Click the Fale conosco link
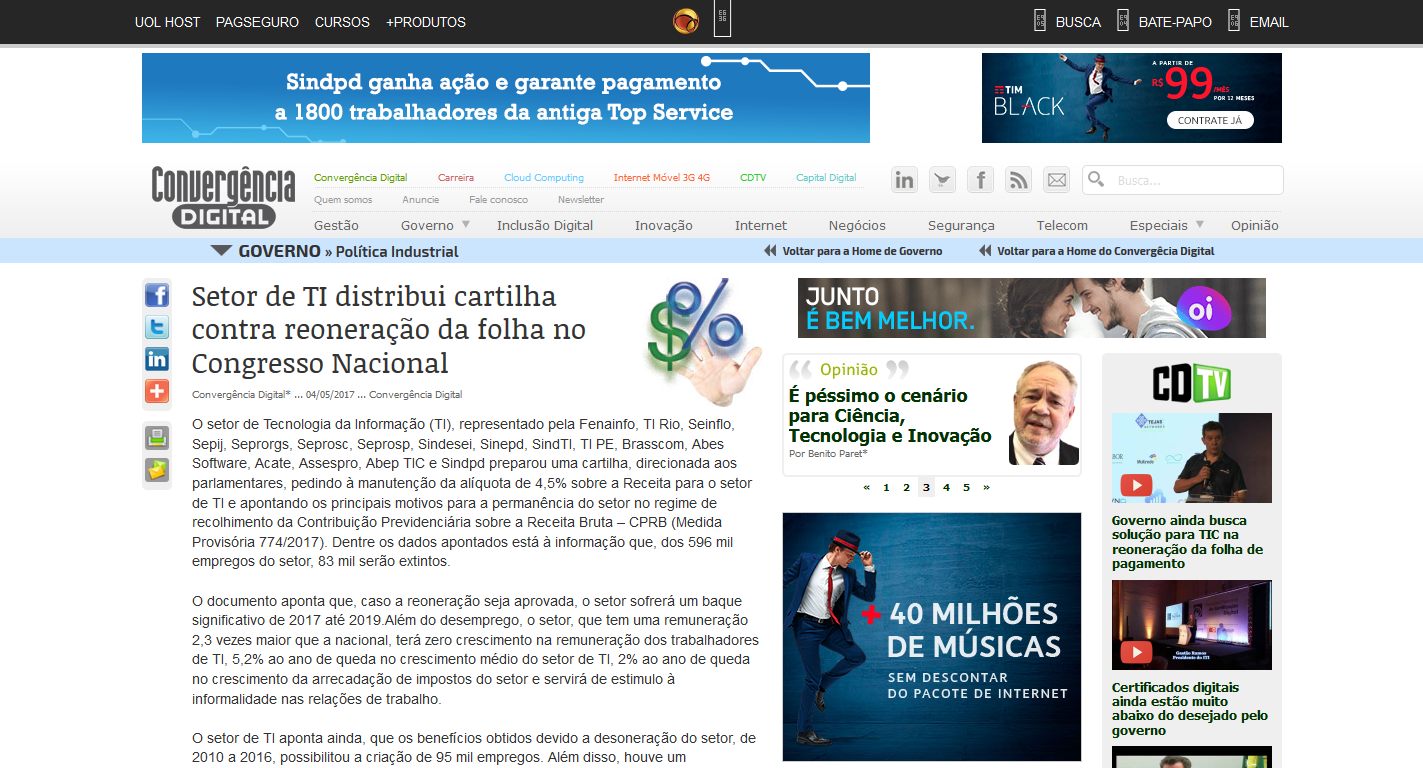 (x=499, y=200)
